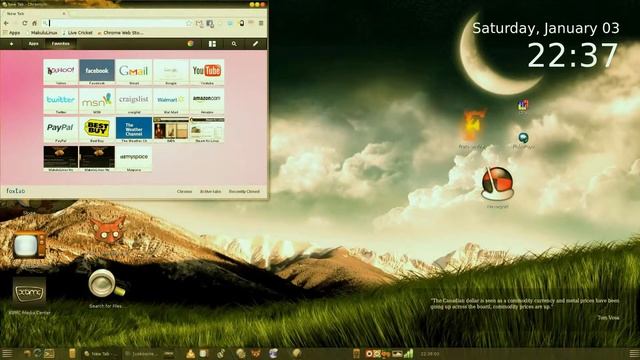The image size is (640, 360).
Task: Open the blue globe desktop icon
Action: pos(523,138)
